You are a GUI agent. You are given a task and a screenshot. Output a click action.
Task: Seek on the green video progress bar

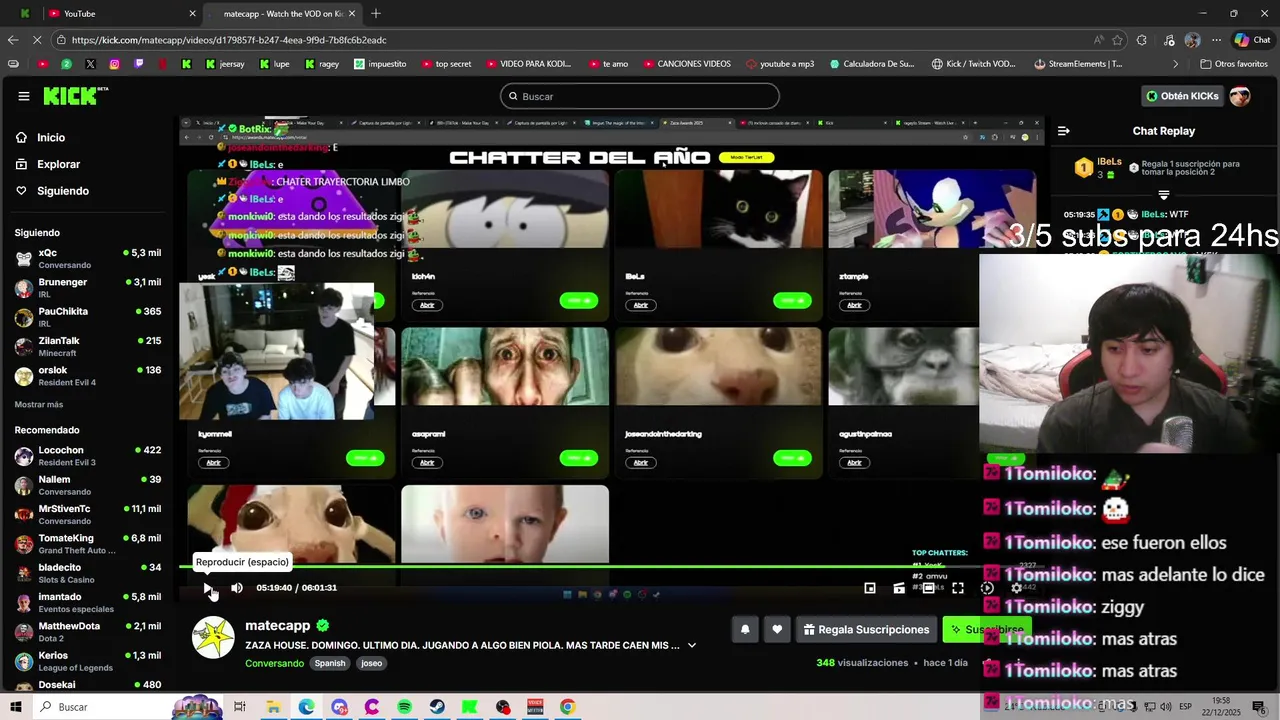coord(610,568)
